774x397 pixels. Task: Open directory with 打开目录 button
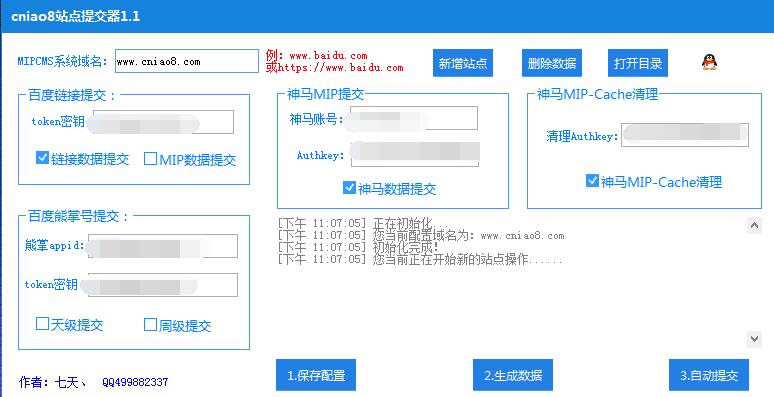tap(638, 63)
